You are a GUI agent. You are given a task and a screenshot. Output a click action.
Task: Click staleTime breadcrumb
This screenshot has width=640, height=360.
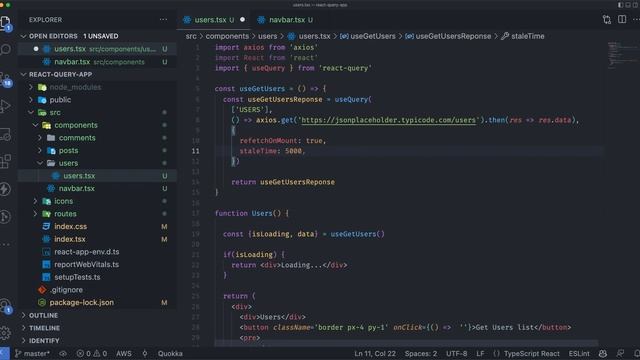point(523,36)
